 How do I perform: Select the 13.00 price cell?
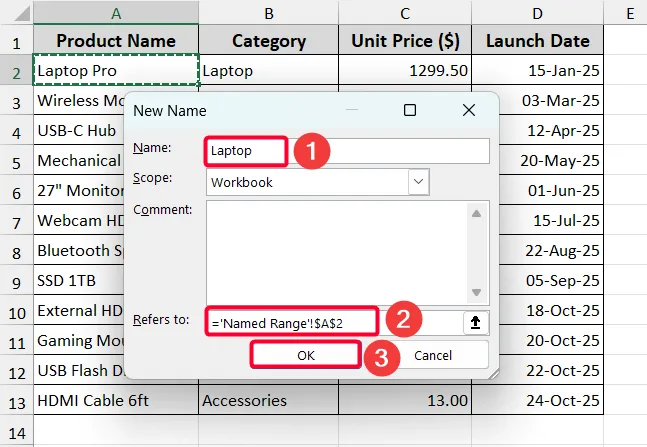[405, 400]
